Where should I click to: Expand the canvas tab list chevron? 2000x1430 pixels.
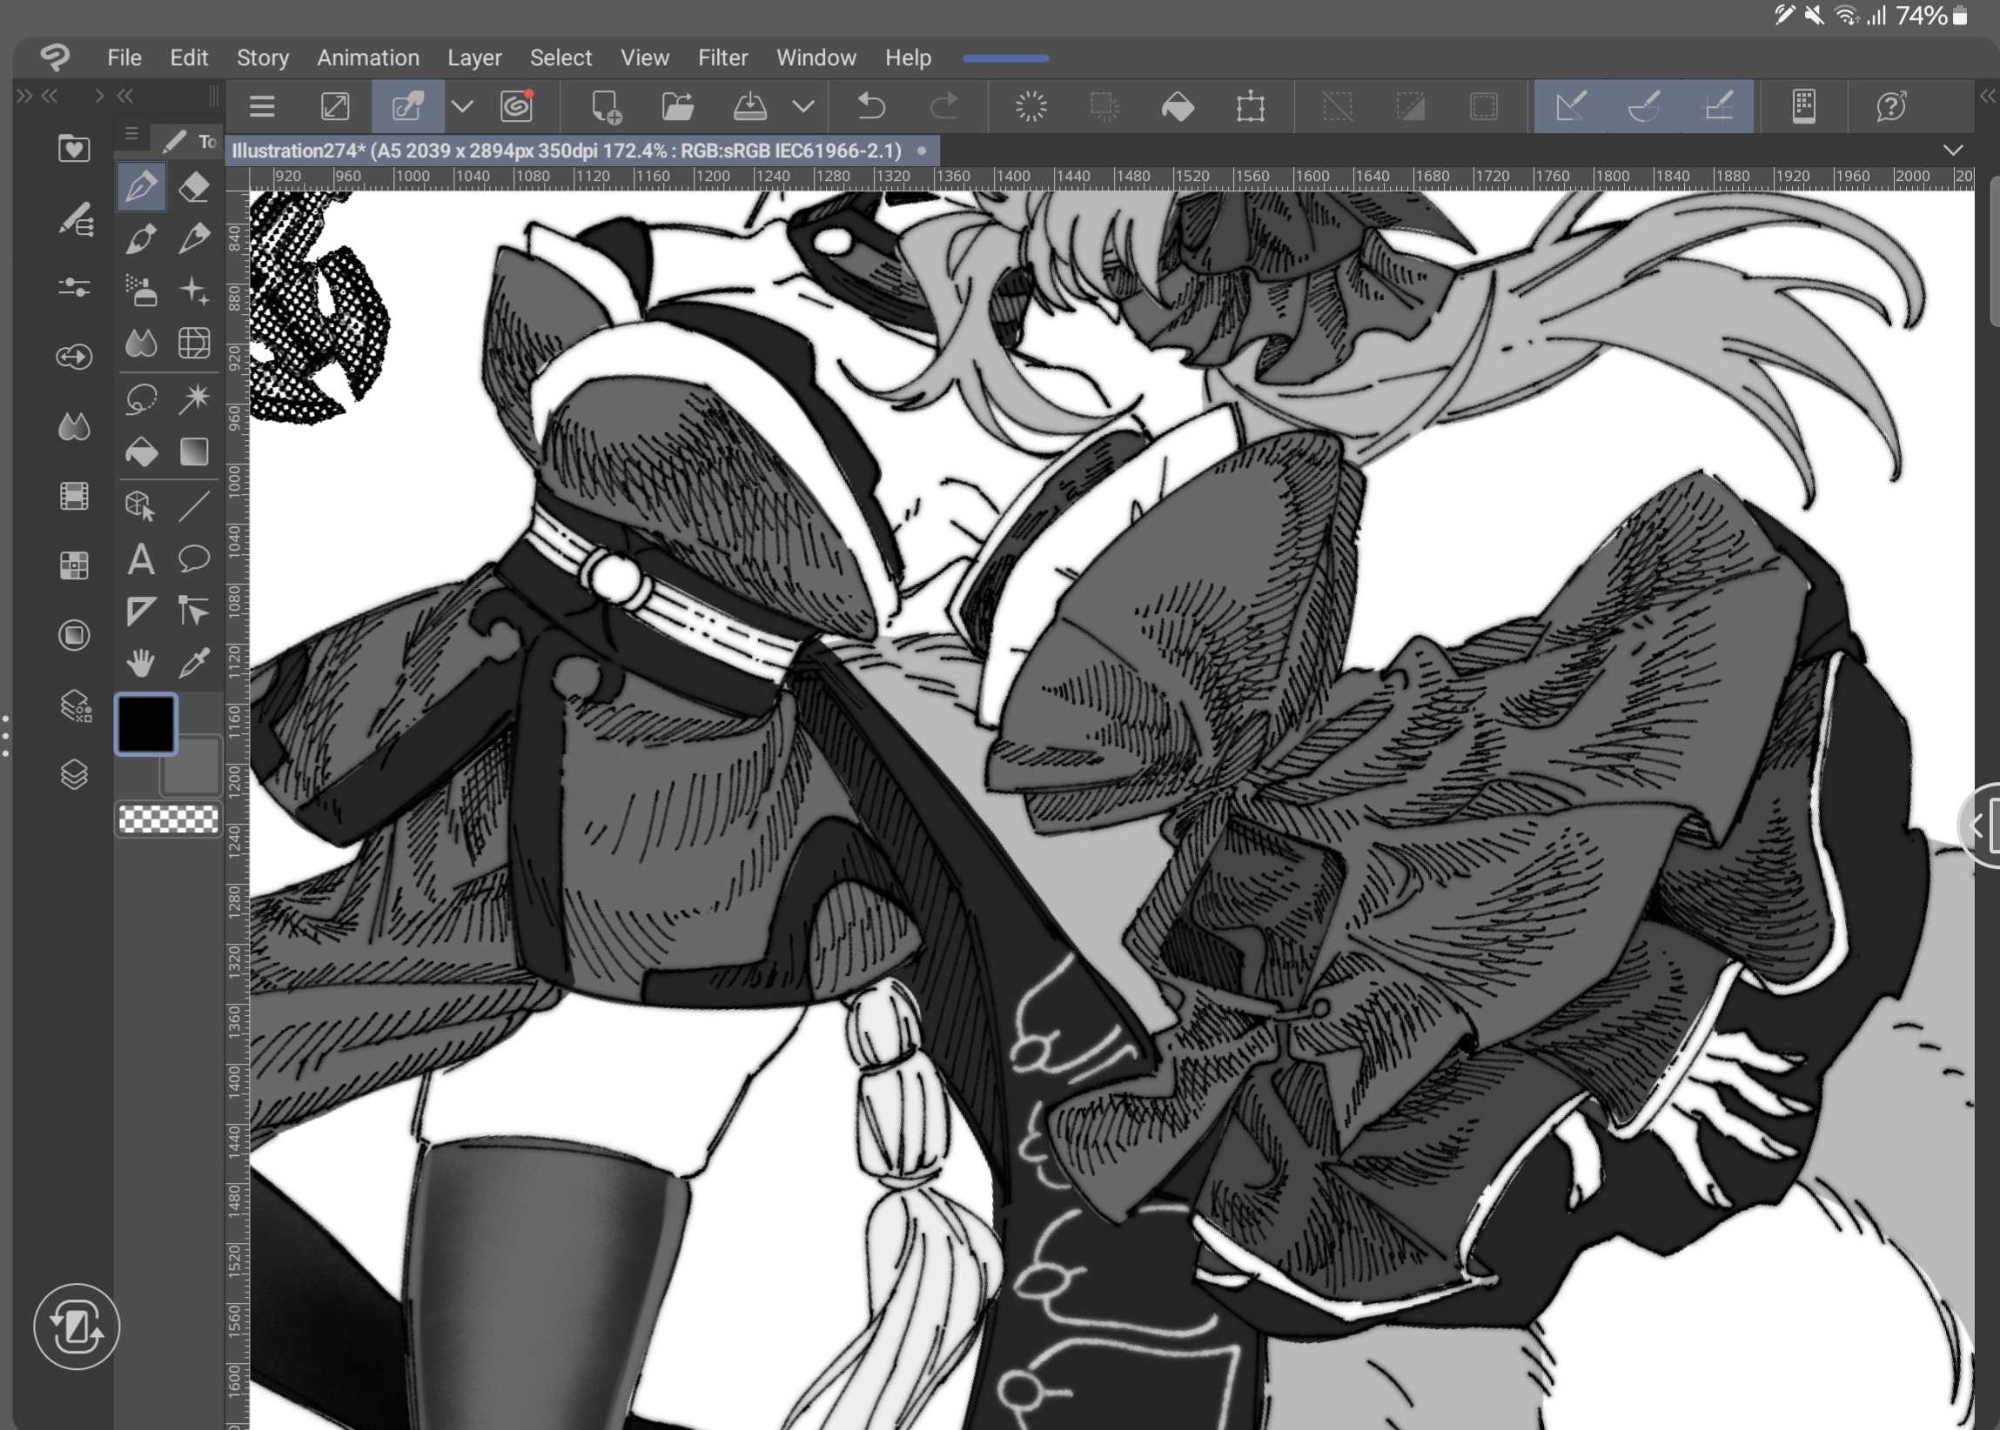(1952, 150)
